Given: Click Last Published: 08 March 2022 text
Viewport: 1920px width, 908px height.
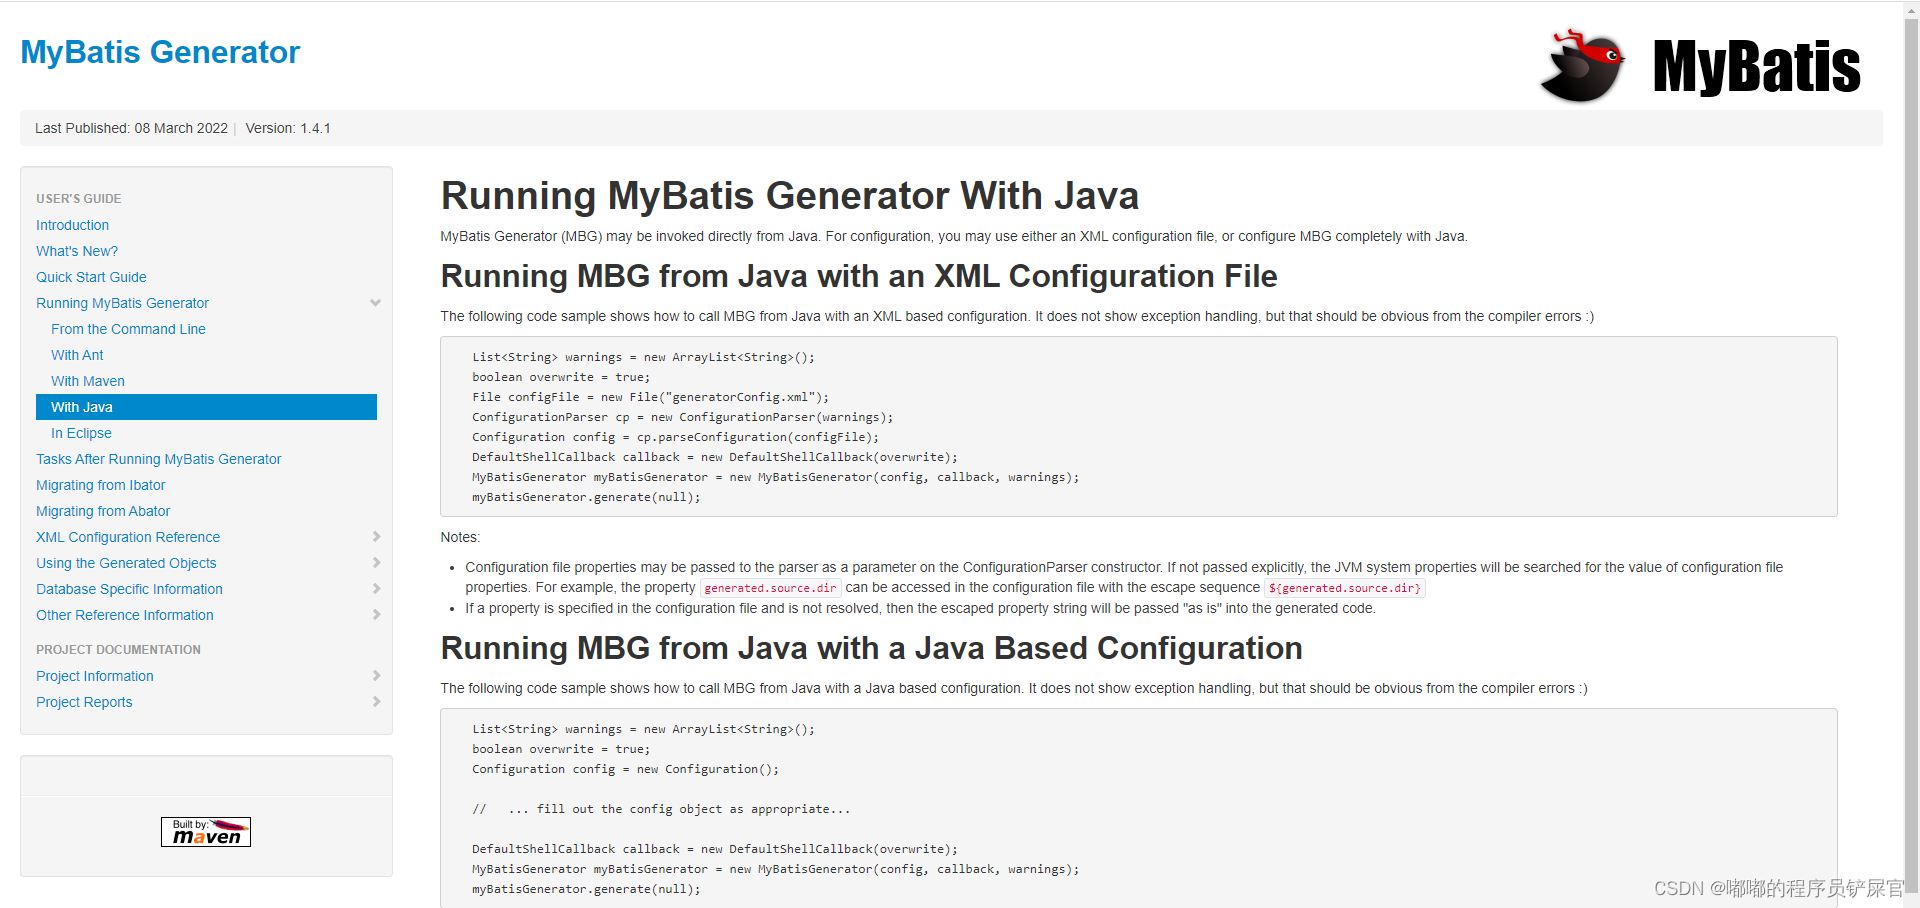Looking at the screenshot, I should click(131, 128).
